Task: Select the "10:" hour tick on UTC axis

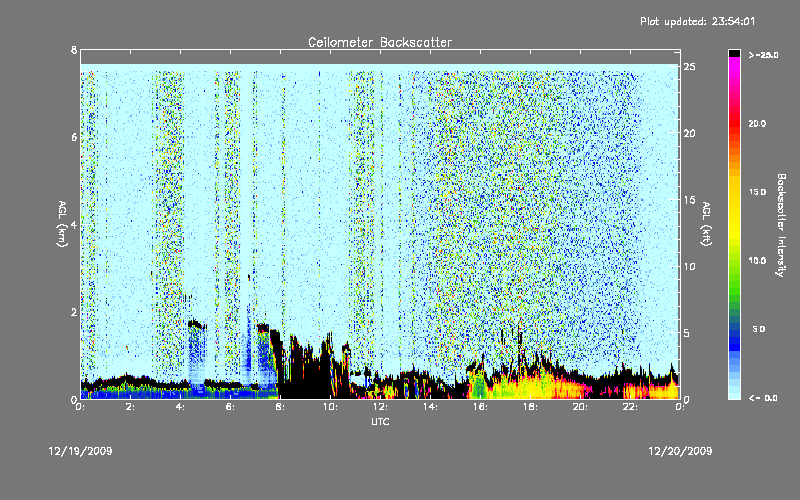Action: 330,407
